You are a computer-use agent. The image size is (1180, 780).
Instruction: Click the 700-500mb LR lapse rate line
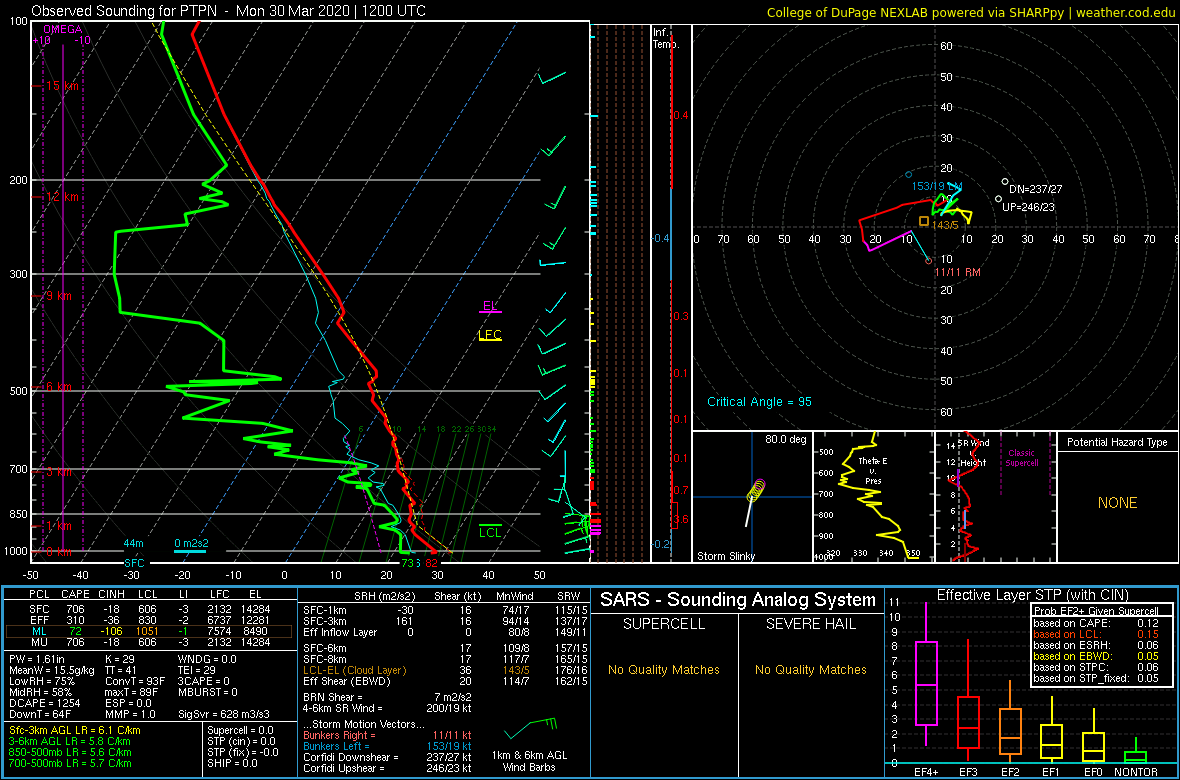pyautogui.click(x=70, y=763)
